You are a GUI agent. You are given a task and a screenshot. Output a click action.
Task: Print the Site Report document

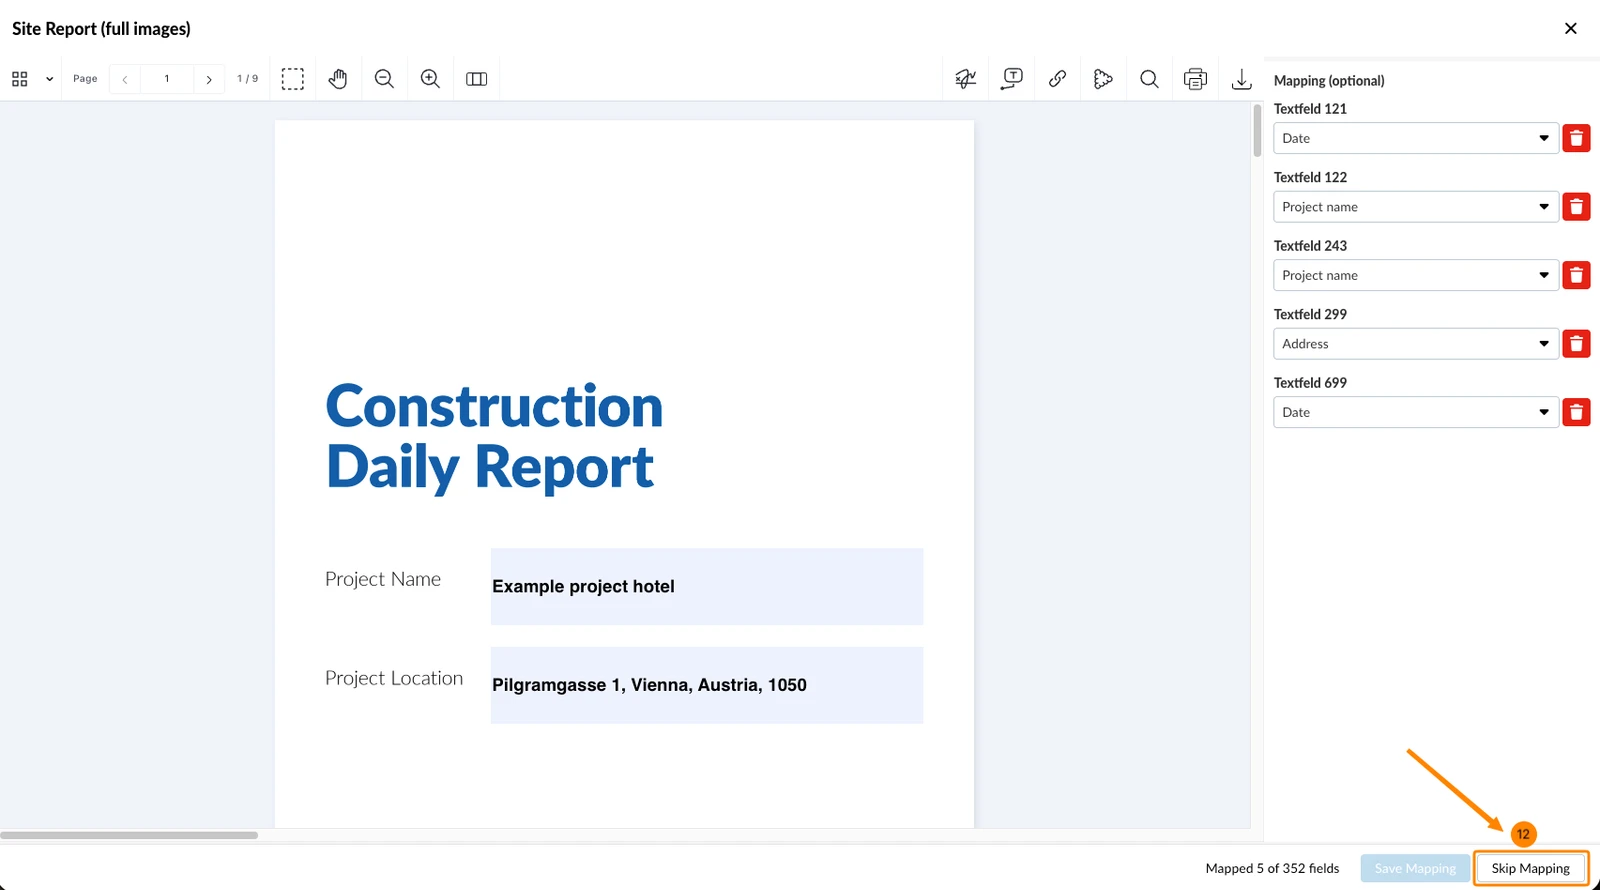(1195, 79)
